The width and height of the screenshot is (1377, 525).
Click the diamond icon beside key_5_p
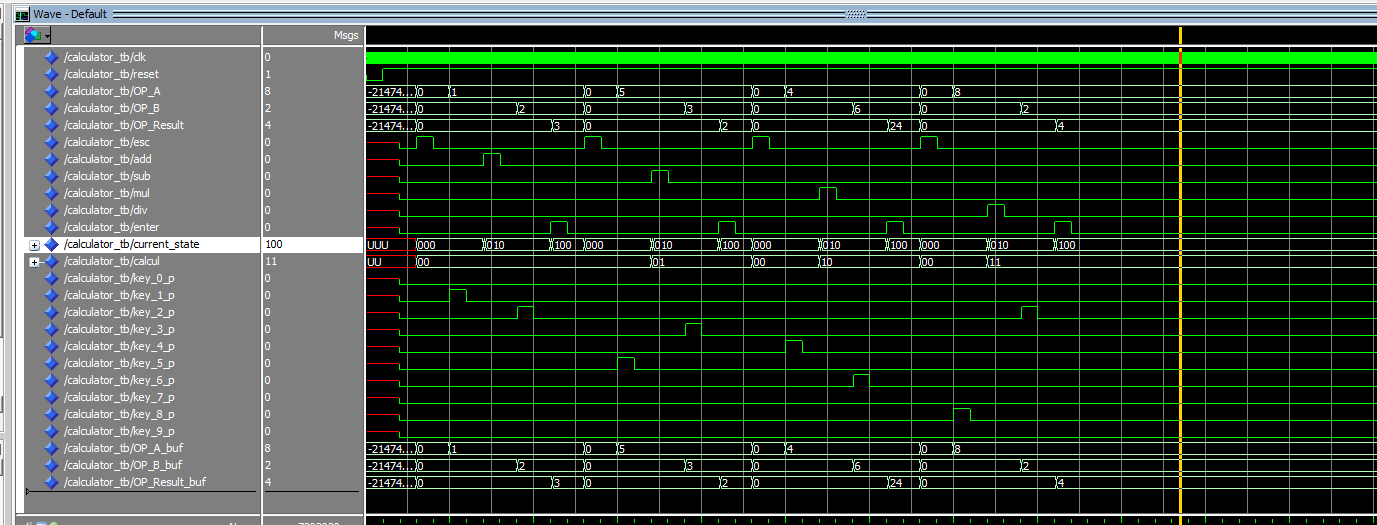pyautogui.click(x=52, y=363)
